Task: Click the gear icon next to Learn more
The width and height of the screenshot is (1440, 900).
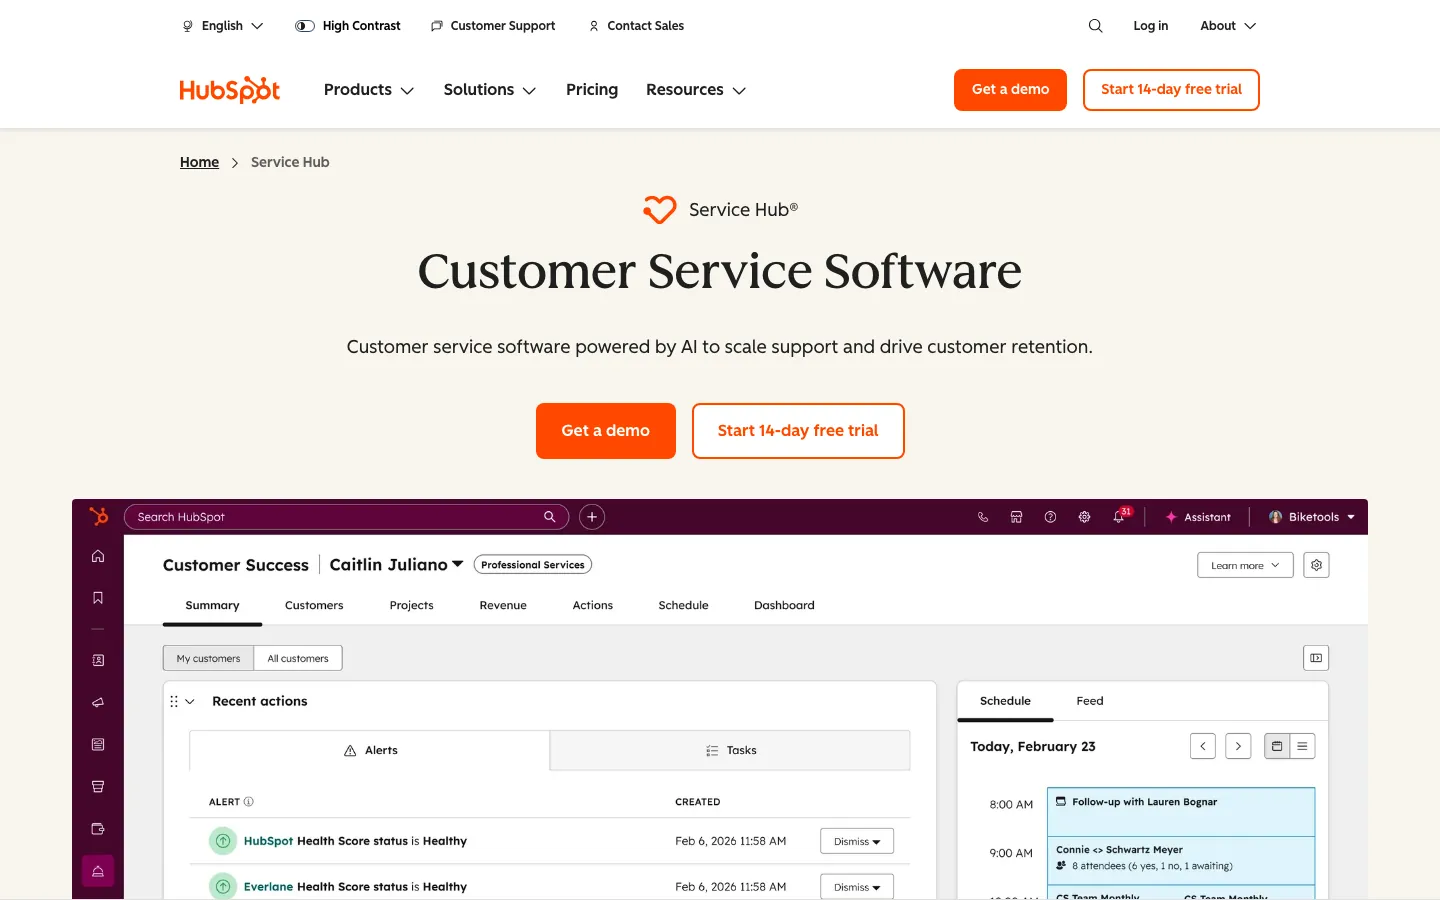Action: point(1316,565)
